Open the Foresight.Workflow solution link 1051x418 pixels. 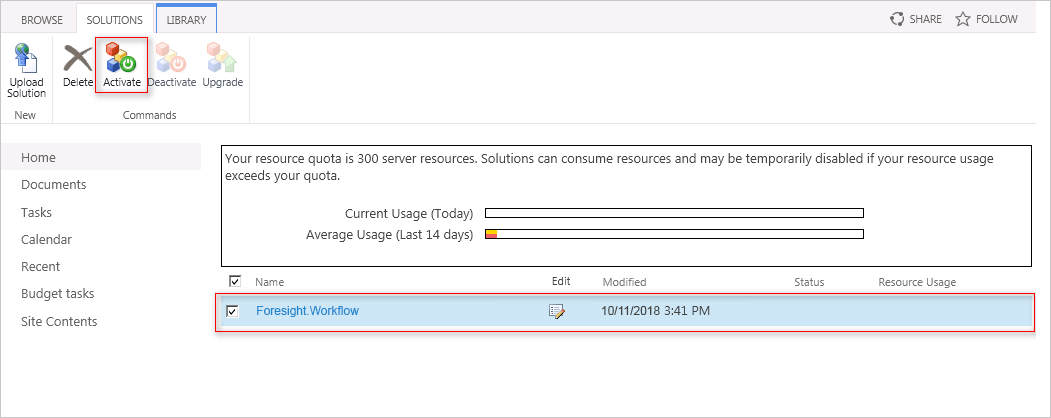(307, 311)
